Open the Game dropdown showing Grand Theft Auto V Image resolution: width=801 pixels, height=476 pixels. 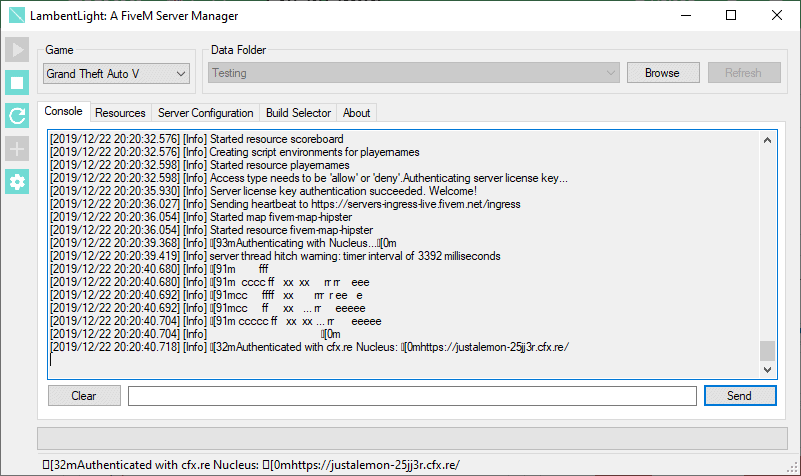tap(116, 74)
